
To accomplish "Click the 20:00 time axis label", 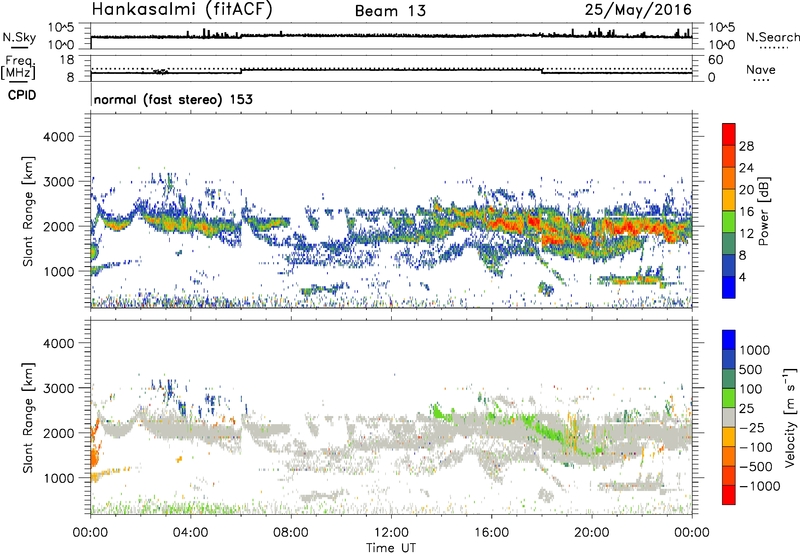I will [591, 533].
